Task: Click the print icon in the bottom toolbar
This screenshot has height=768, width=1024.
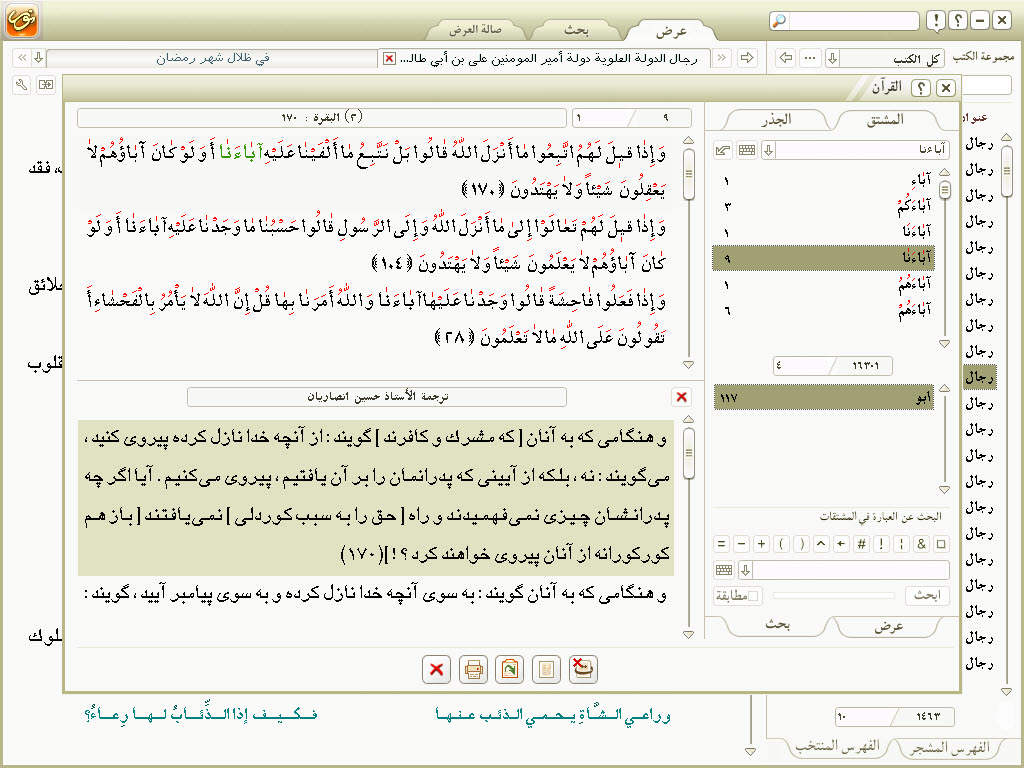Action: [x=471, y=670]
